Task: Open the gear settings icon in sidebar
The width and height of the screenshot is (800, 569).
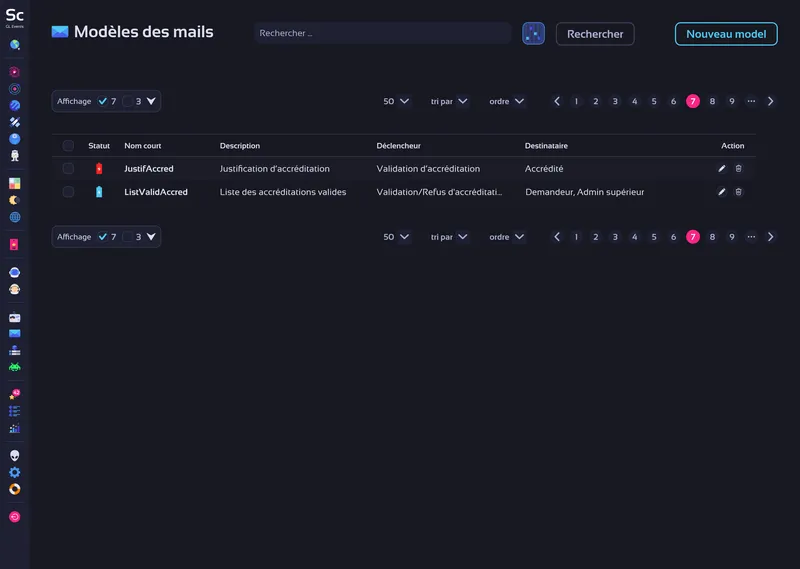Action: point(14,472)
